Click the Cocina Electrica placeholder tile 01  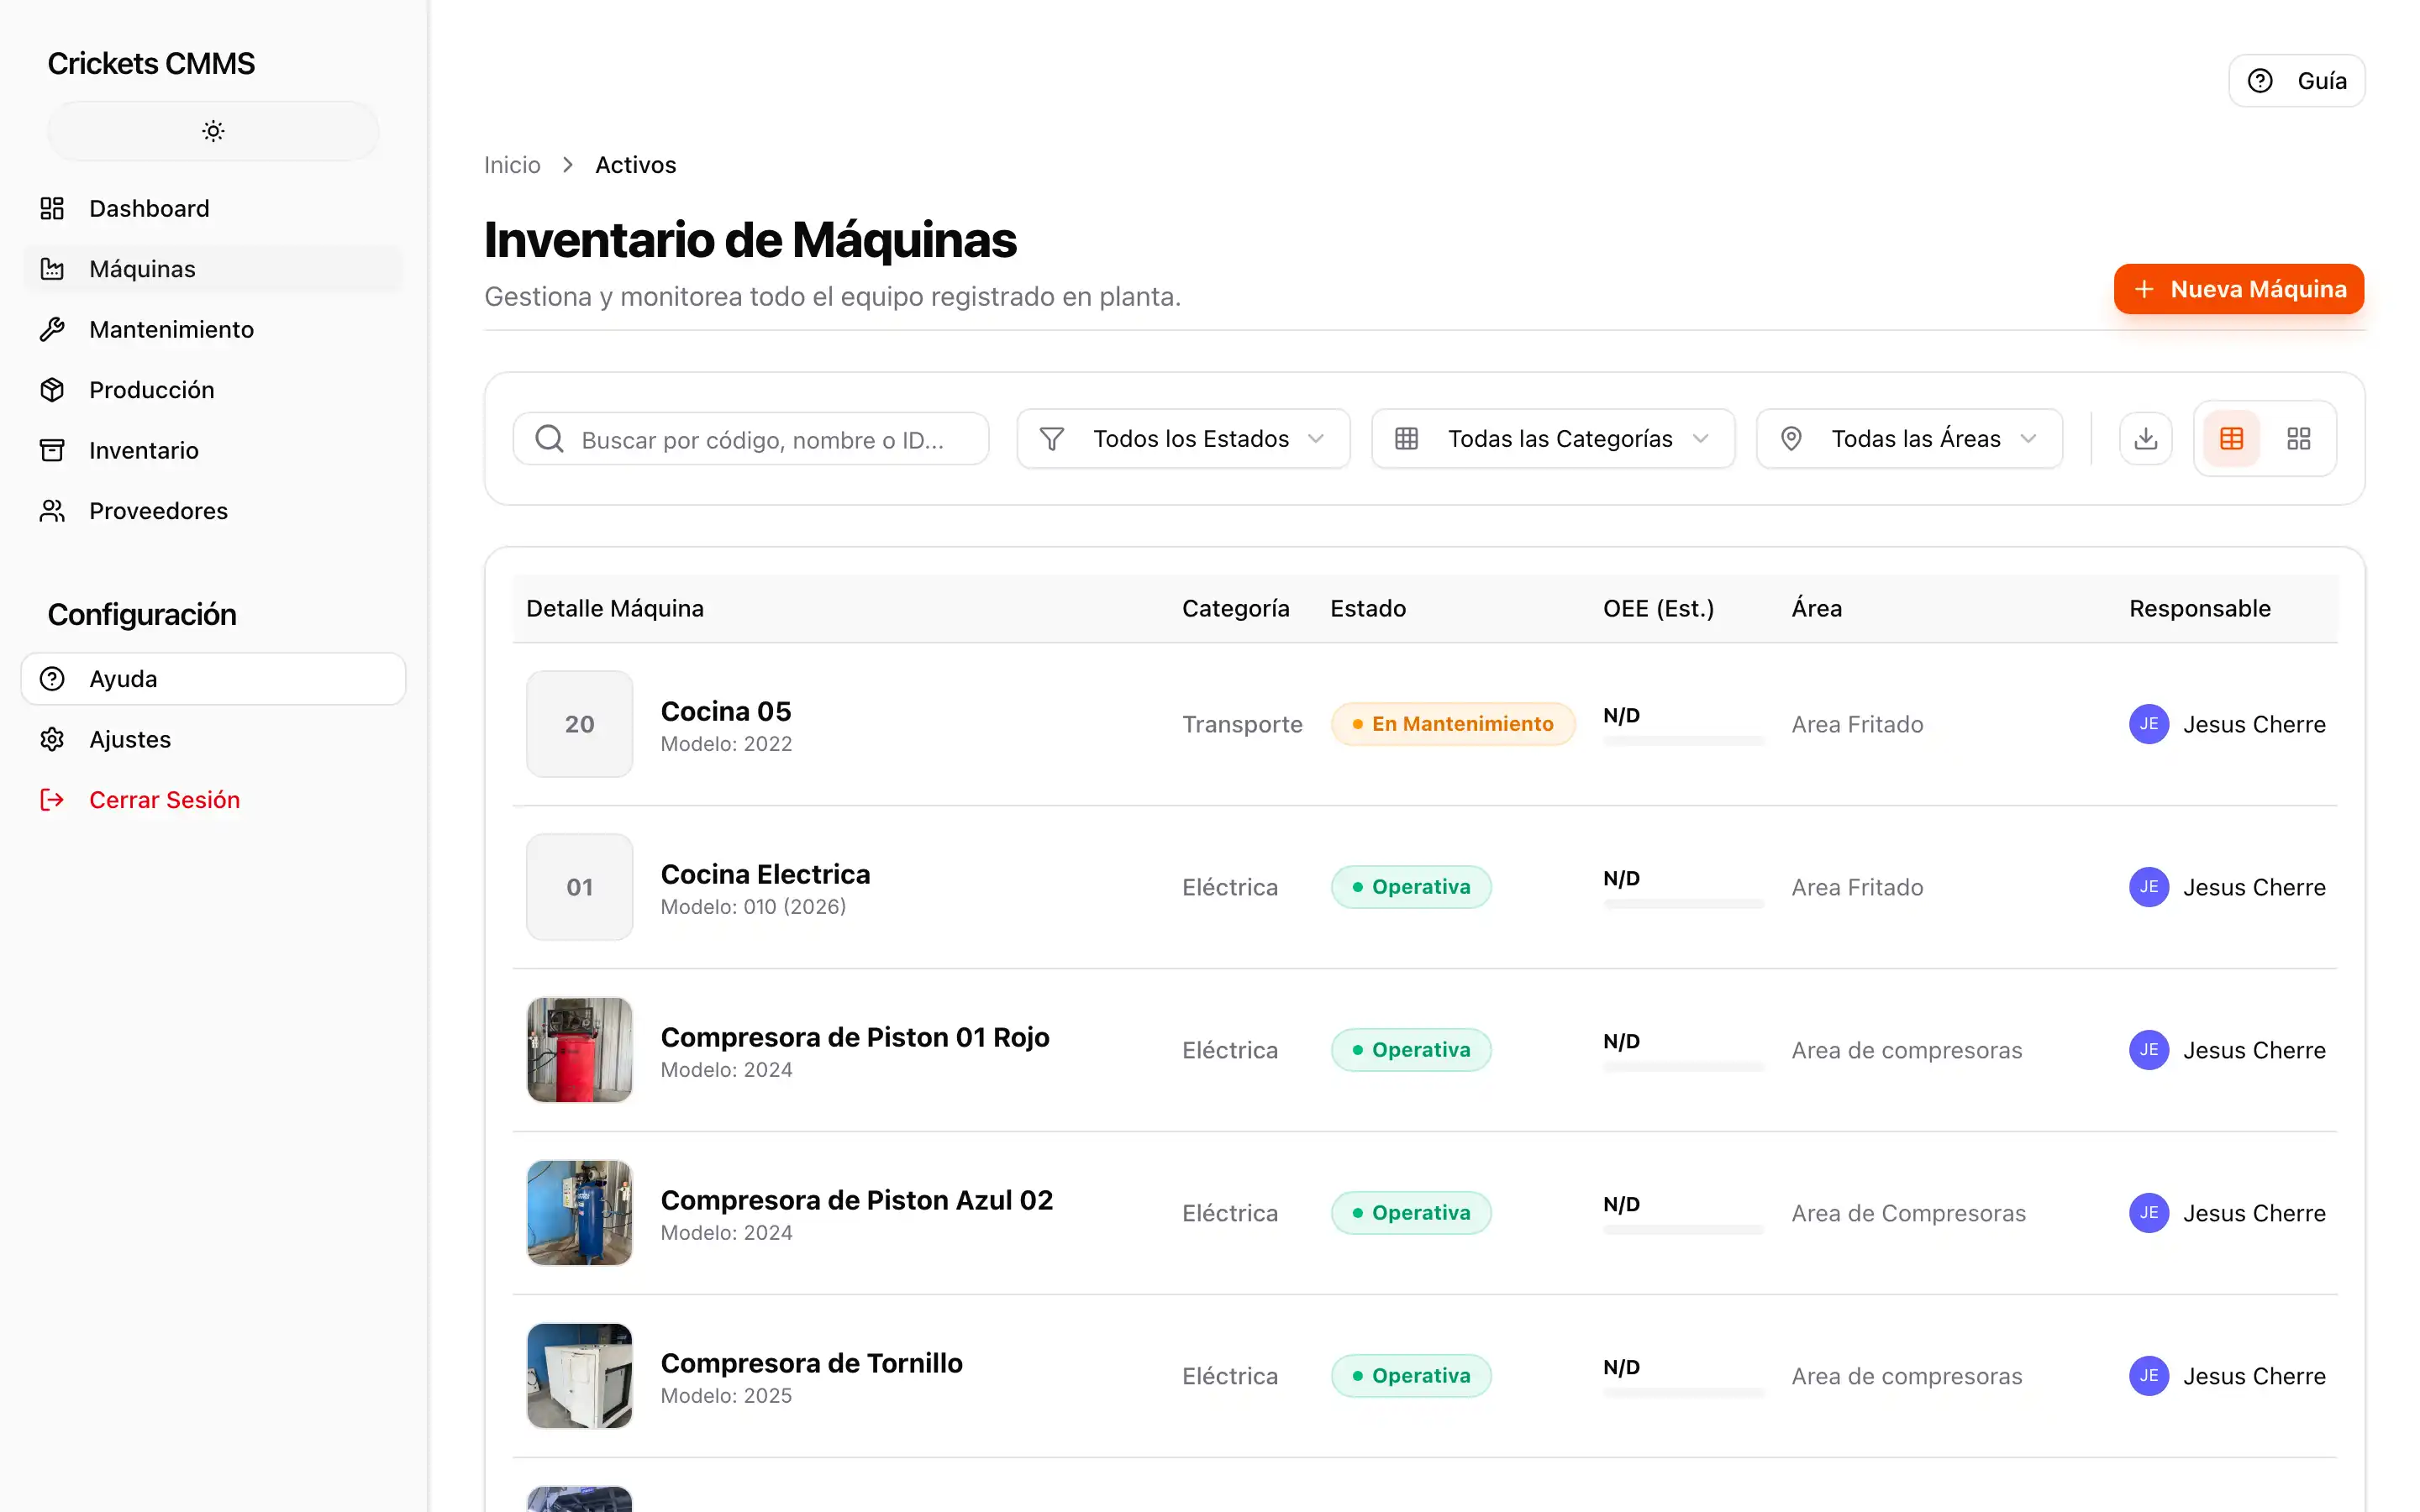tap(579, 887)
